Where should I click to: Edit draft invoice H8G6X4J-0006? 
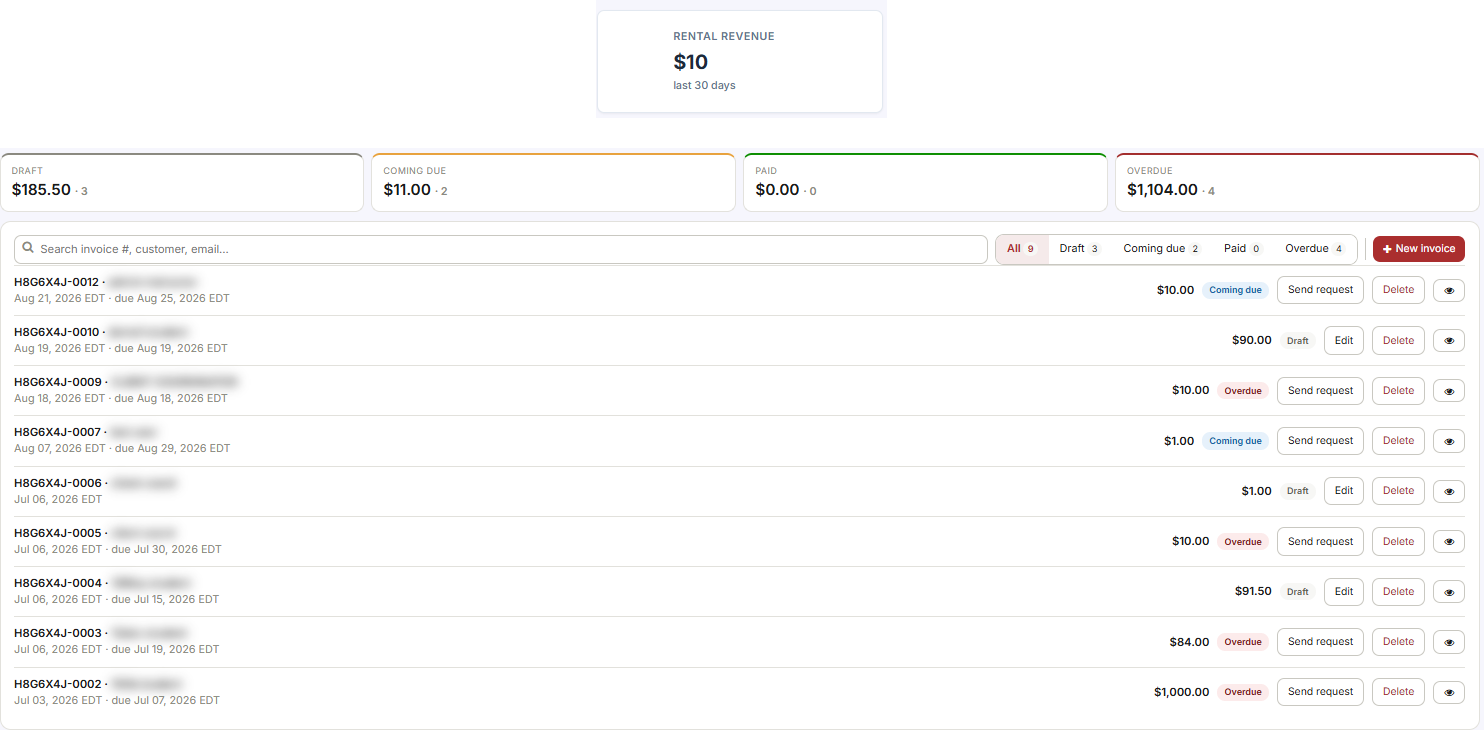[x=1344, y=491]
